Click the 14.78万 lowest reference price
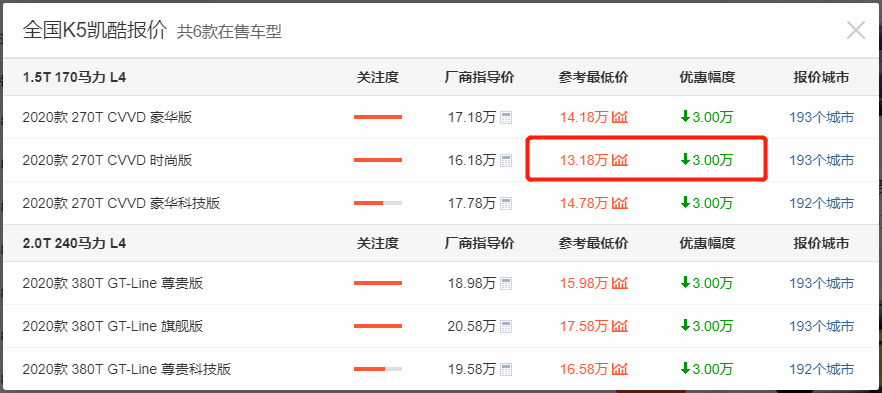This screenshot has width=882, height=393. [584, 203]
